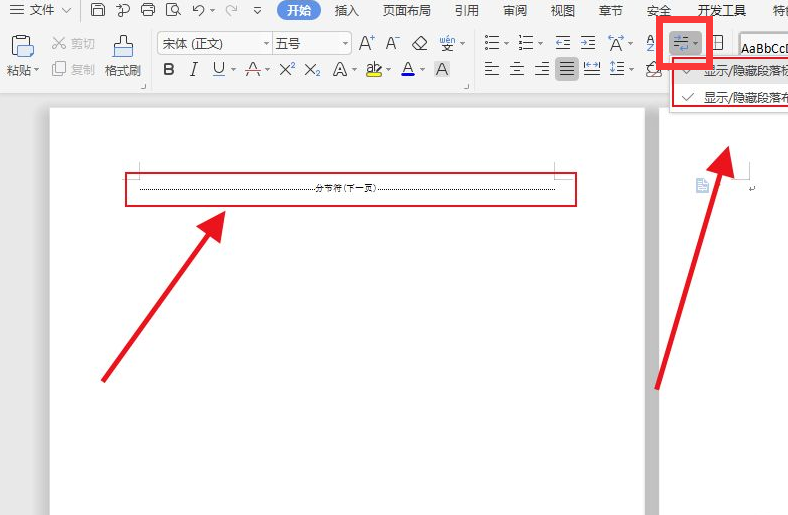Open the 五号 font size dropdown
Image resolution: width=788 pixels, height=515 pixels.
point(345,44)
